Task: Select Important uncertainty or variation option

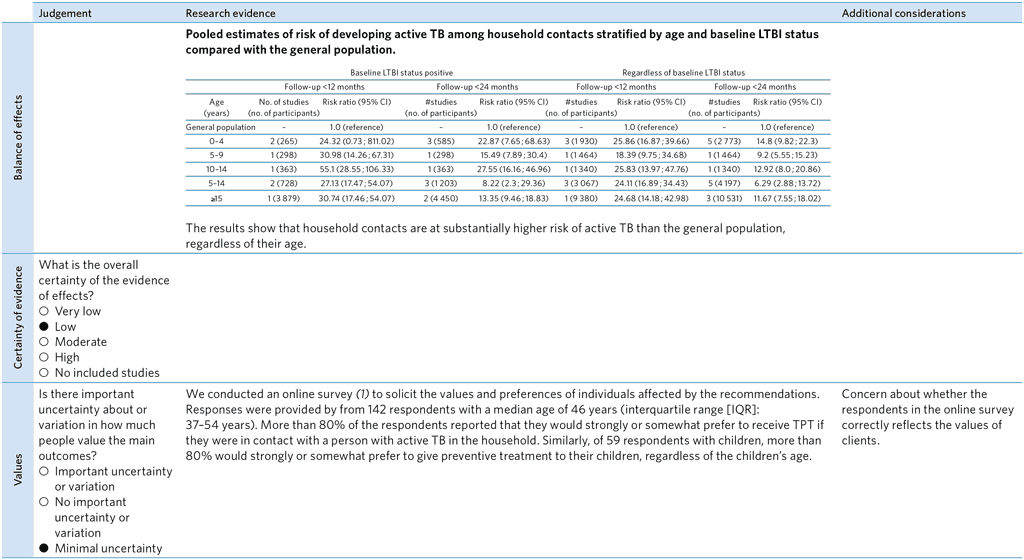Action: tap(105, 479)
